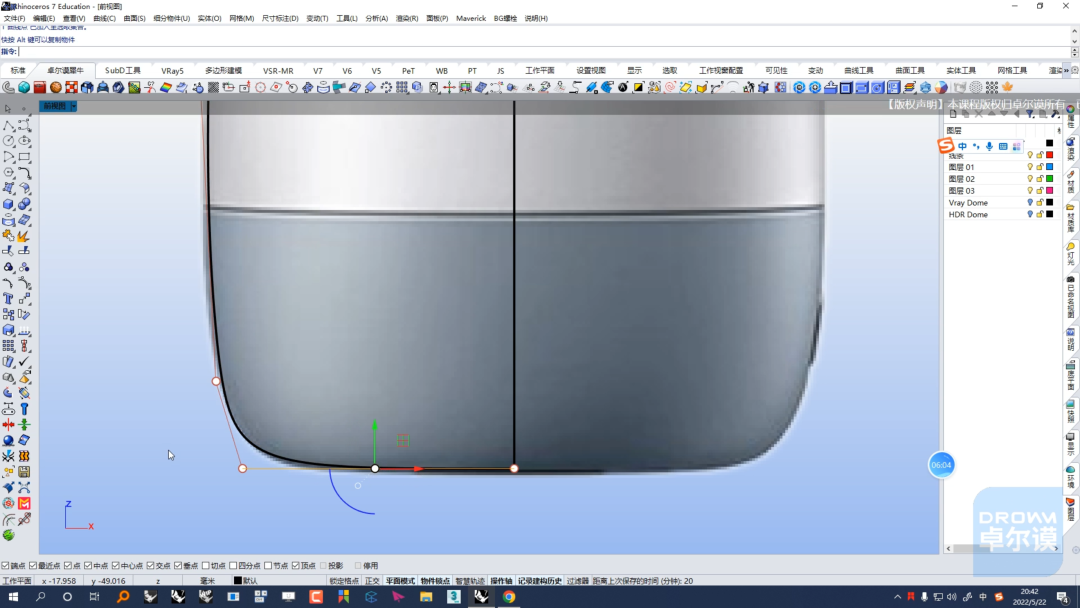Click the new layer icon in layers panel
The width and height of the screenshot is (1080, 608).
[953, 114]
